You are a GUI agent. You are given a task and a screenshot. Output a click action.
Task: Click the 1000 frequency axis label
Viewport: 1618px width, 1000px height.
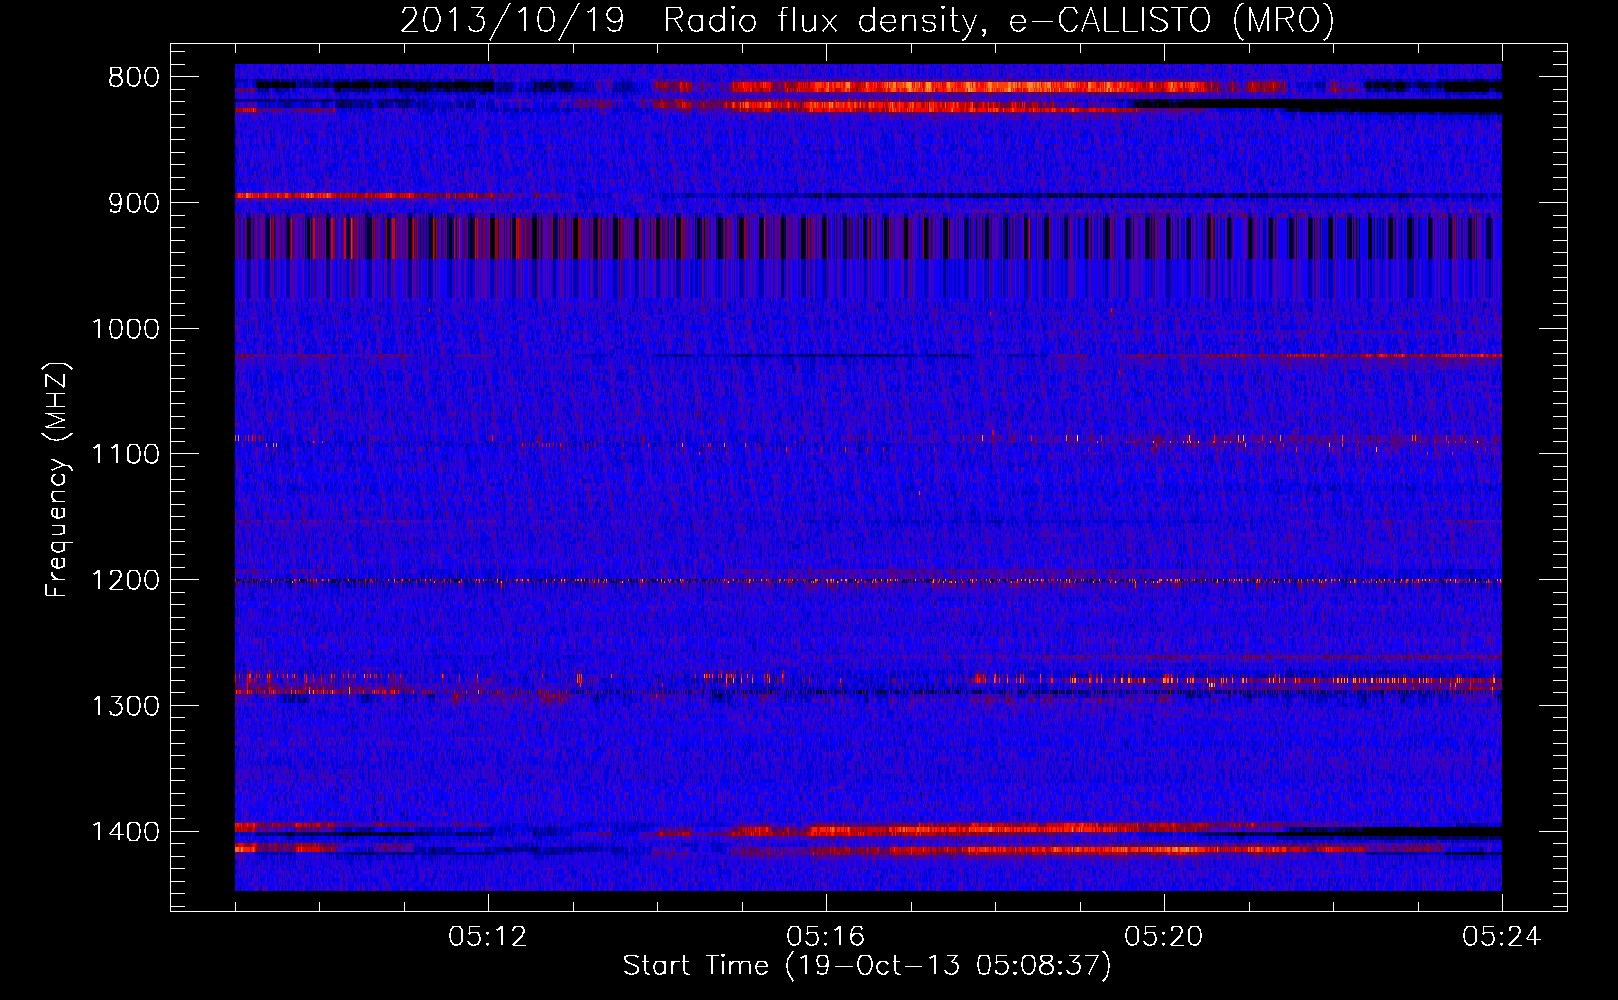125,329
